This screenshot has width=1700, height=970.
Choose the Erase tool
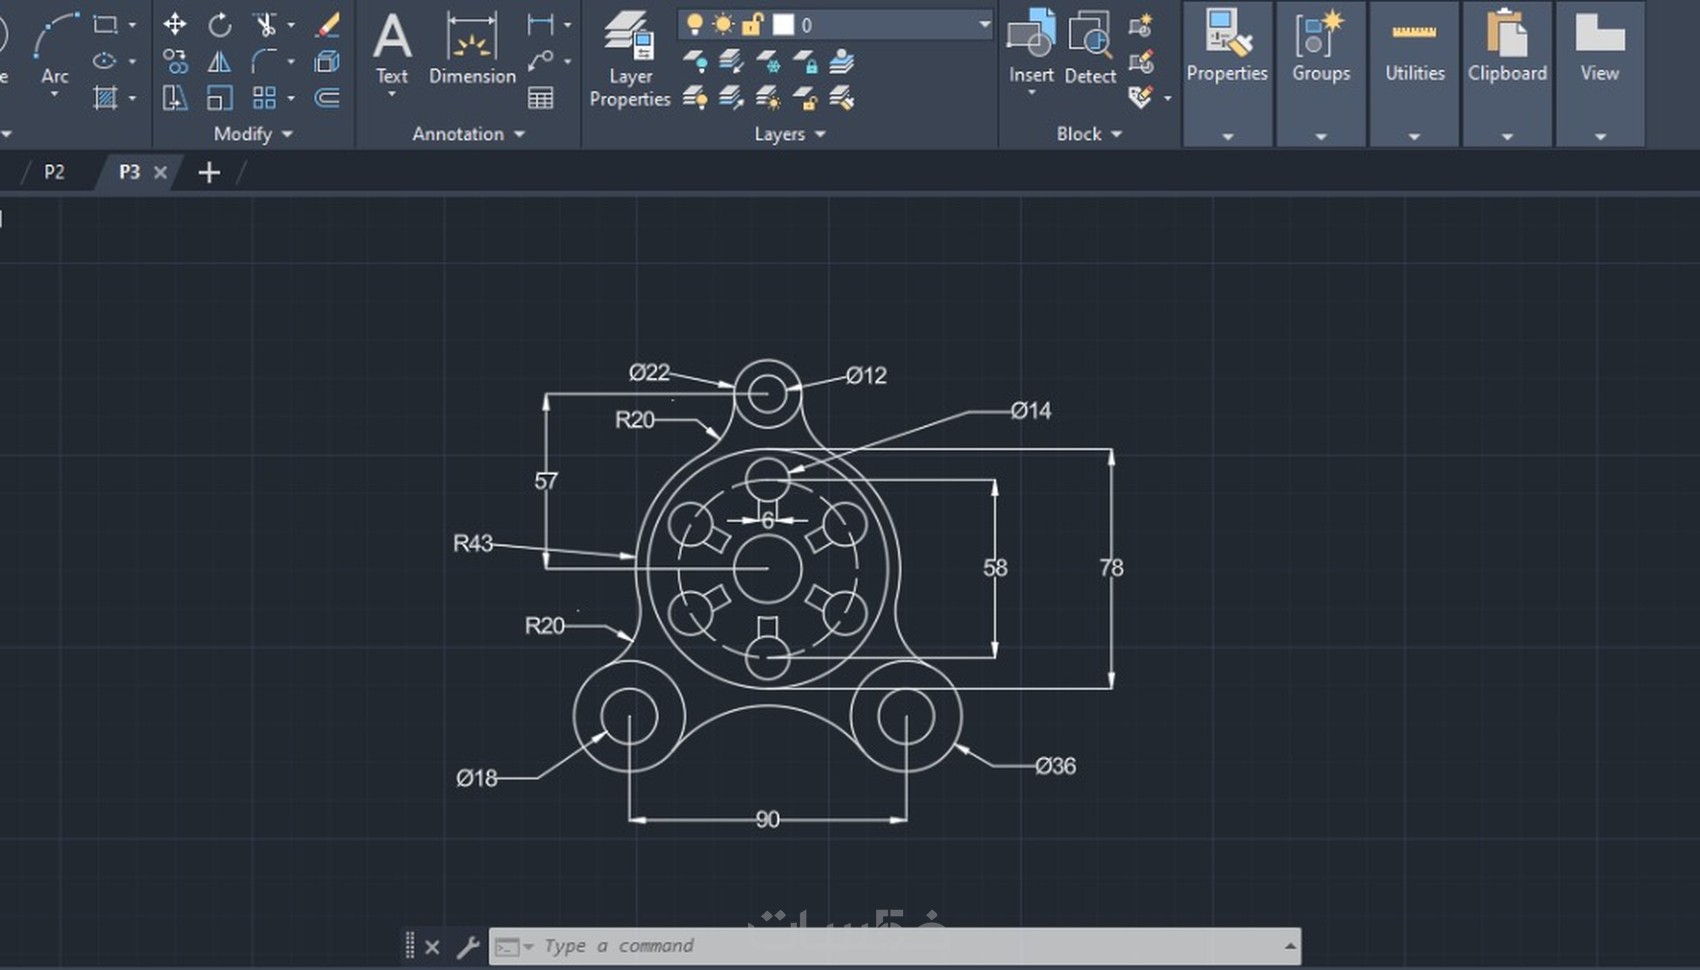[327, 25]
